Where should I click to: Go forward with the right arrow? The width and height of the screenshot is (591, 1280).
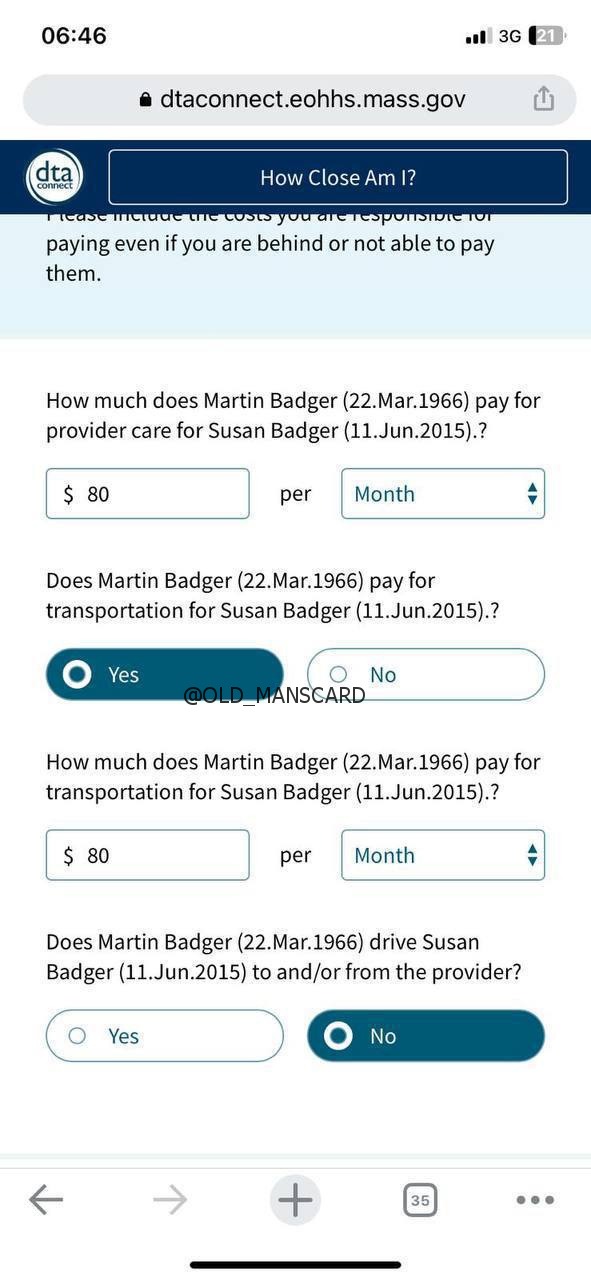point(170,1199)
